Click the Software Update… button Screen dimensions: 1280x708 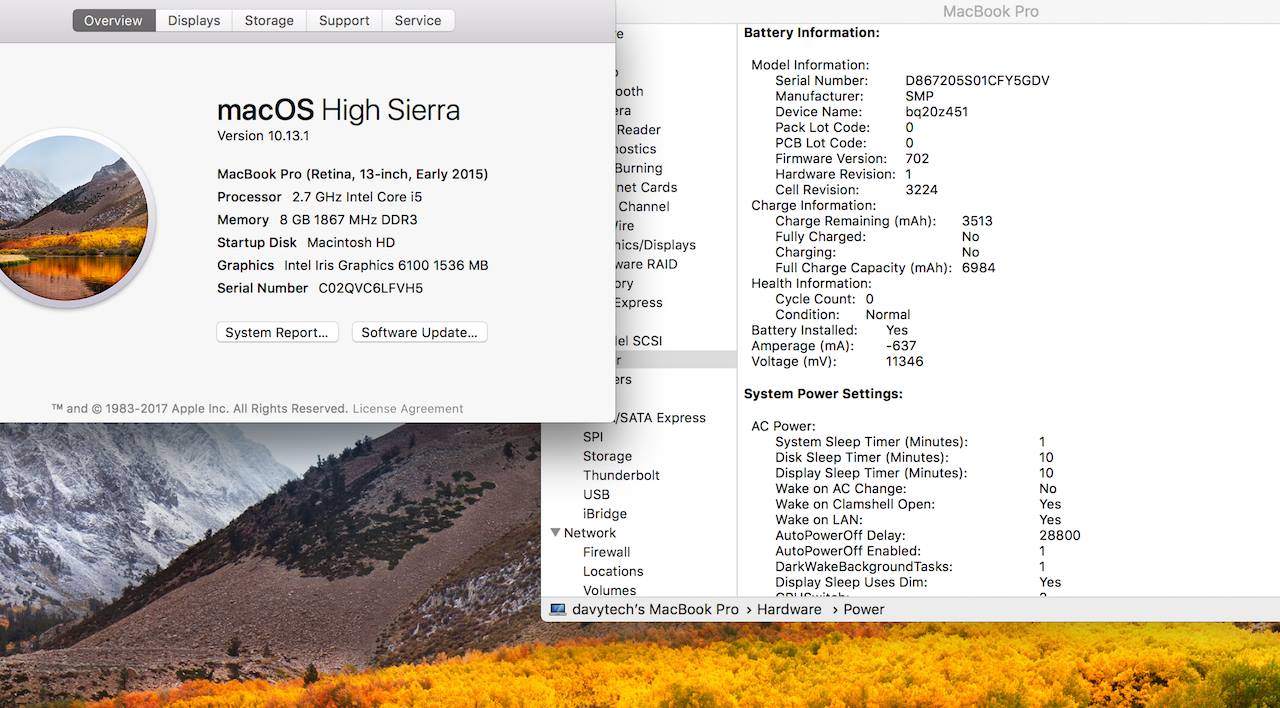419,332
